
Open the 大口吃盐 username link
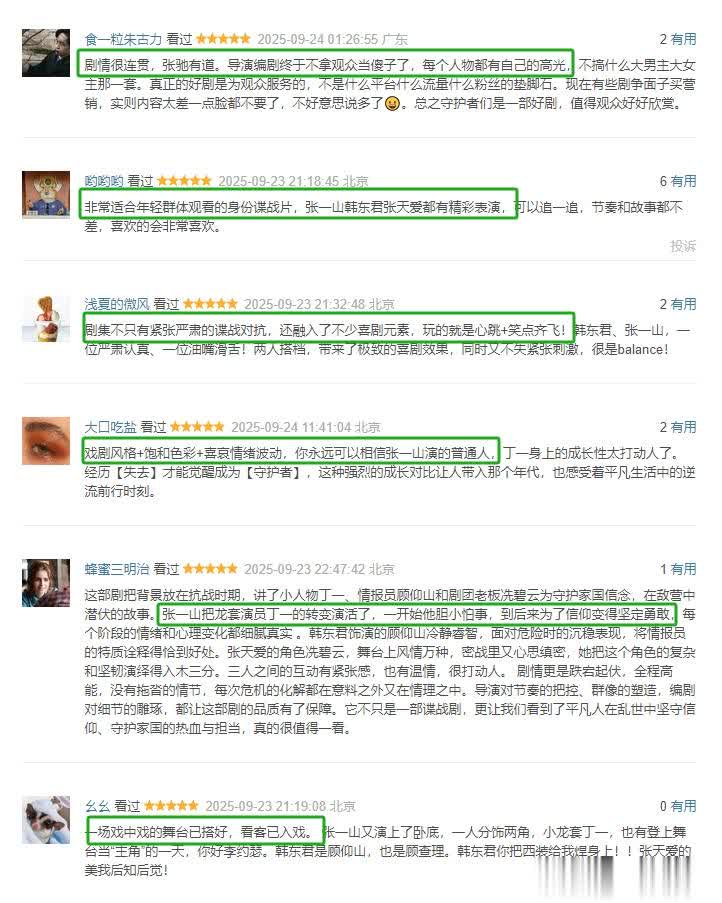[111, 427]
